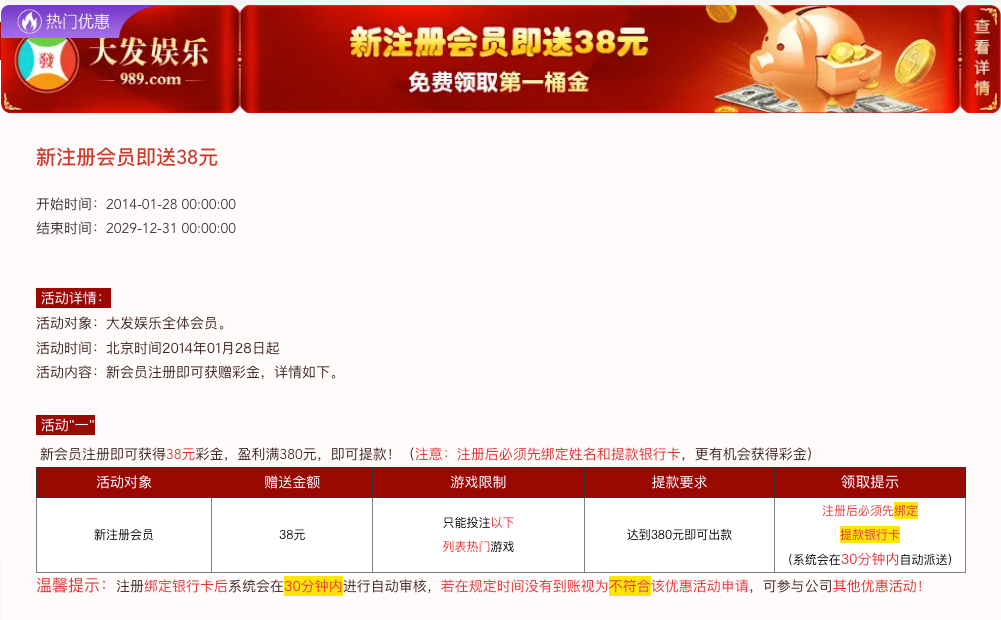Click the flame icon in the hot promotions badge
The width and height of the screenshot is (1001, 620).
30,21
